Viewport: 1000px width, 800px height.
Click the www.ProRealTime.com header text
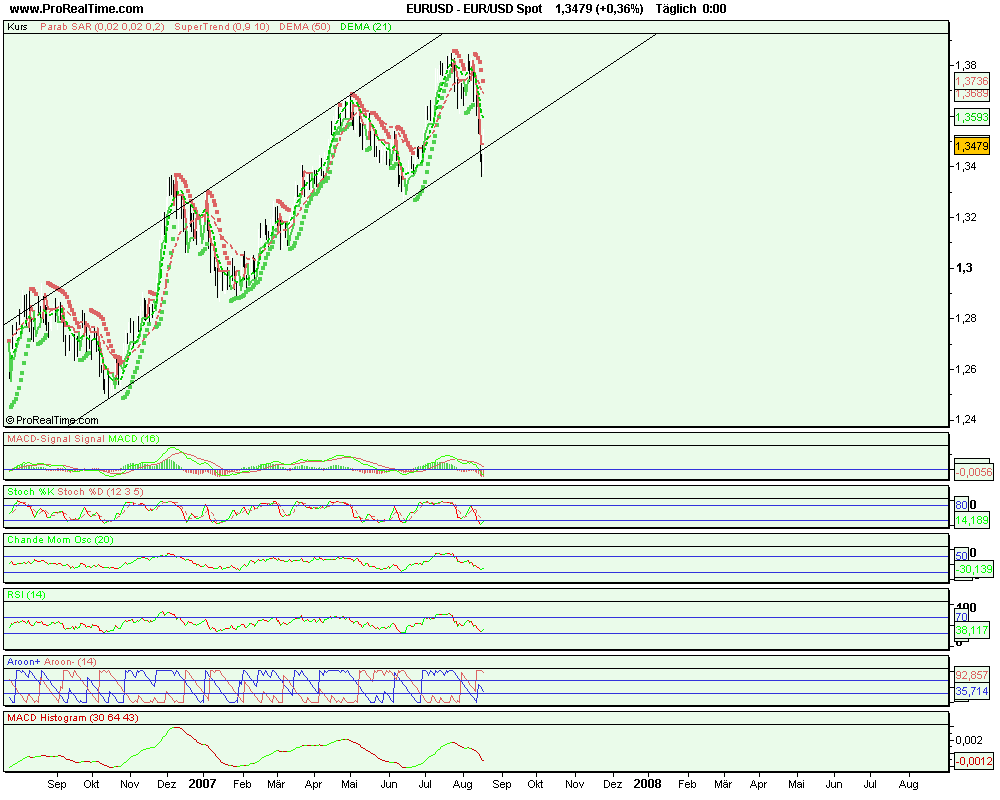pos(77,9)
